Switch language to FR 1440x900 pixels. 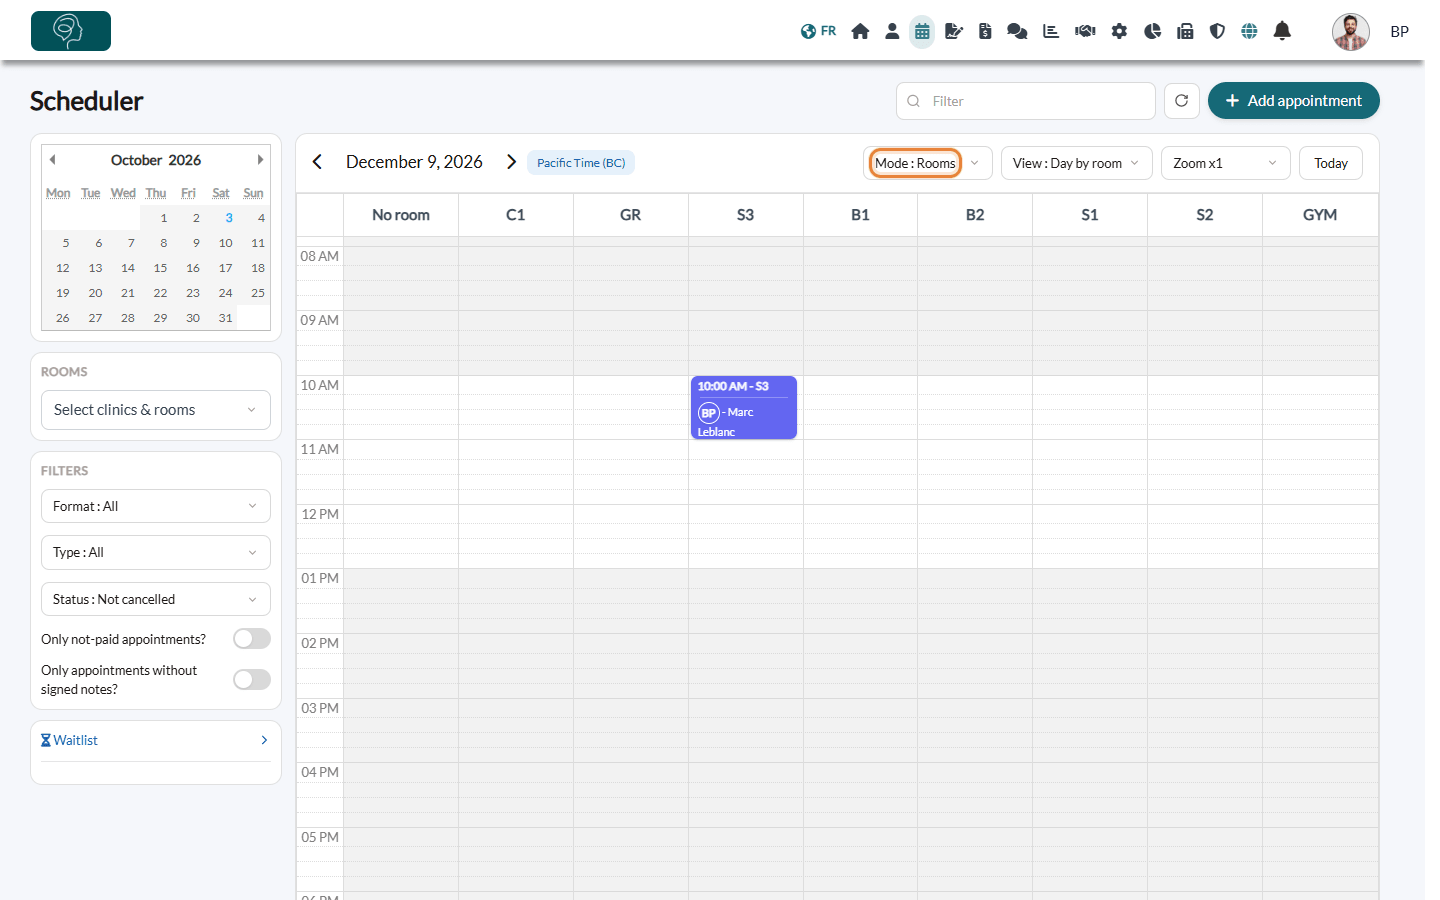pos(818,31)
